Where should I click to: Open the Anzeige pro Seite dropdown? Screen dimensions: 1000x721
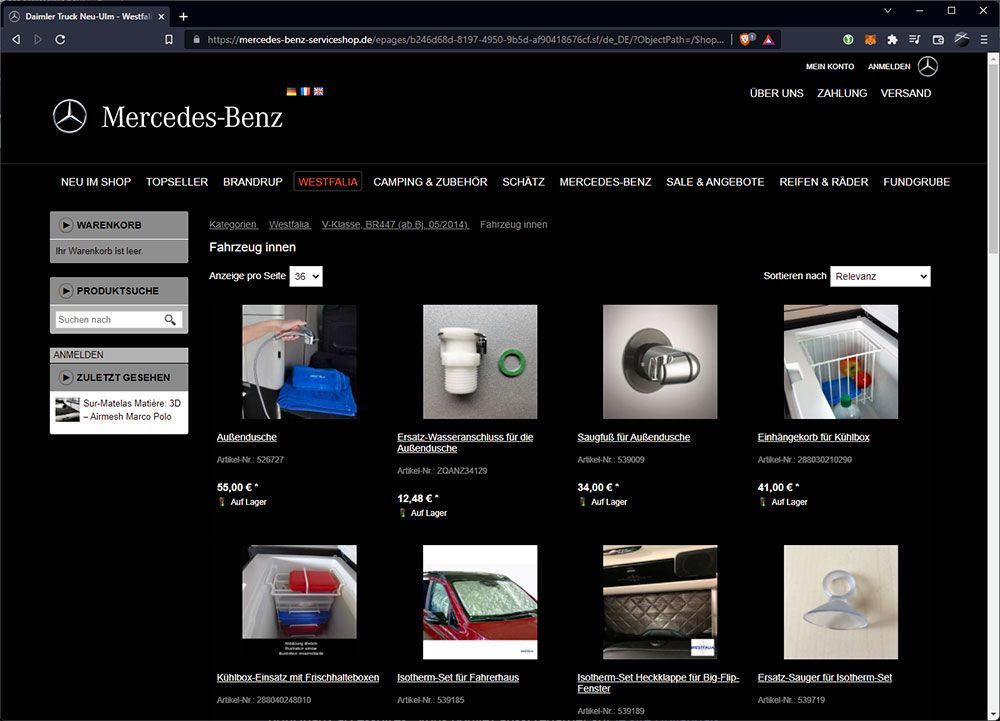306,276
